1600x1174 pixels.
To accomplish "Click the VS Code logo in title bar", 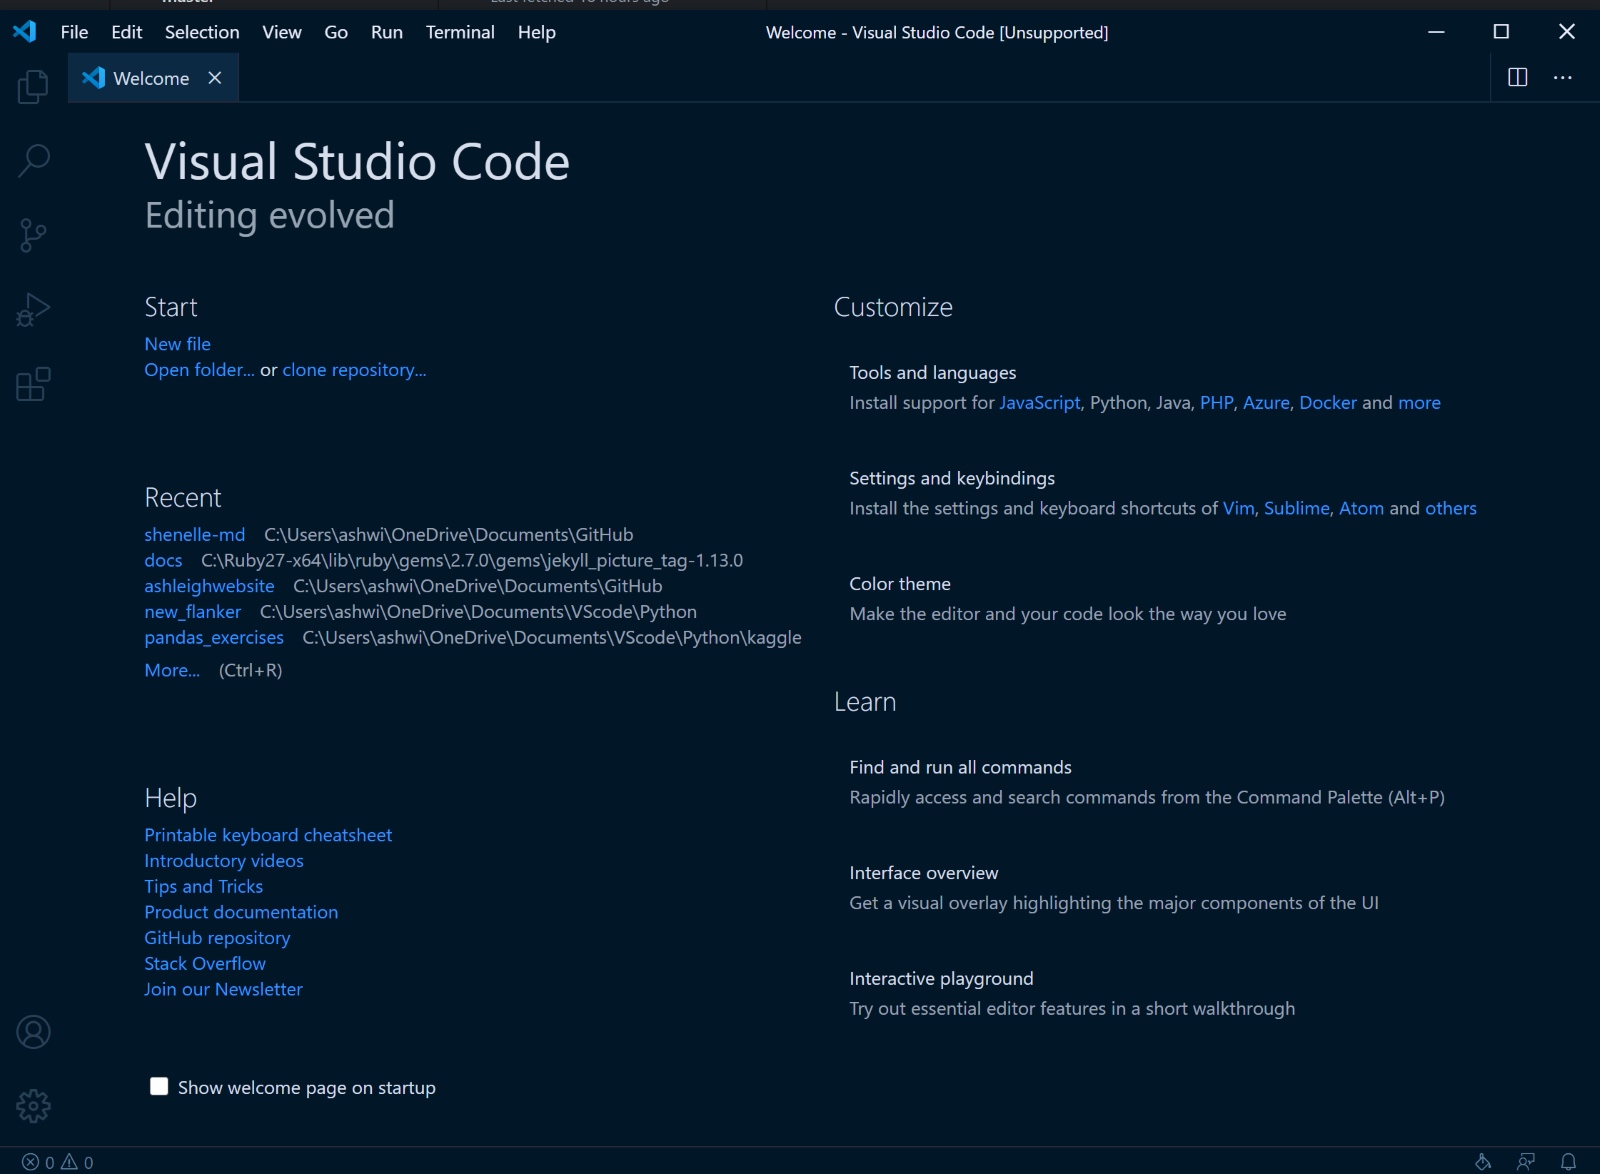I will 25,32.
